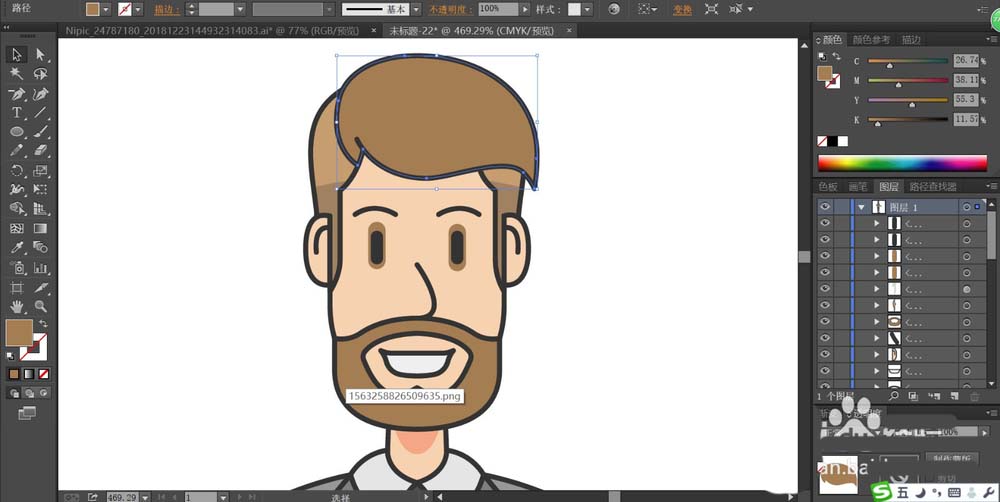The height and width of the screenshot is (502, 1000).
Task: Enable Draw Normal mode
Action: click(14, 393)
